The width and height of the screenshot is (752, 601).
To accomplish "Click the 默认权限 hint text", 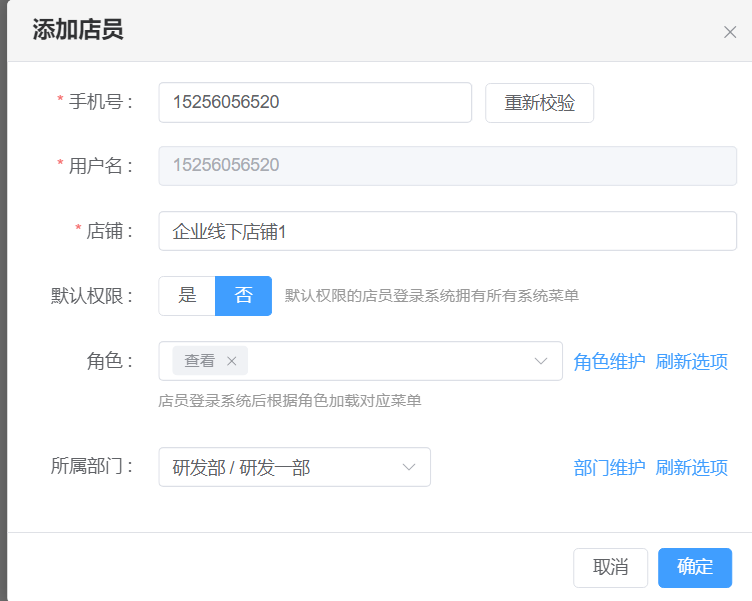I will coord(432,295).
